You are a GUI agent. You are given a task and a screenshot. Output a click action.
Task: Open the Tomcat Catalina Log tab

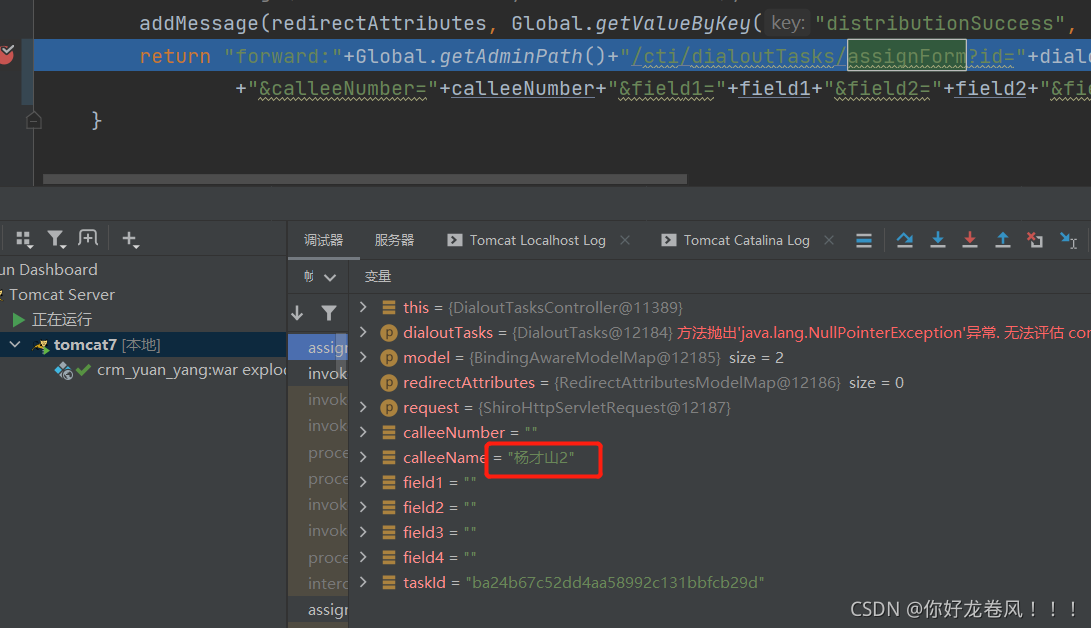pyautogui.click(x=746, y=240)
